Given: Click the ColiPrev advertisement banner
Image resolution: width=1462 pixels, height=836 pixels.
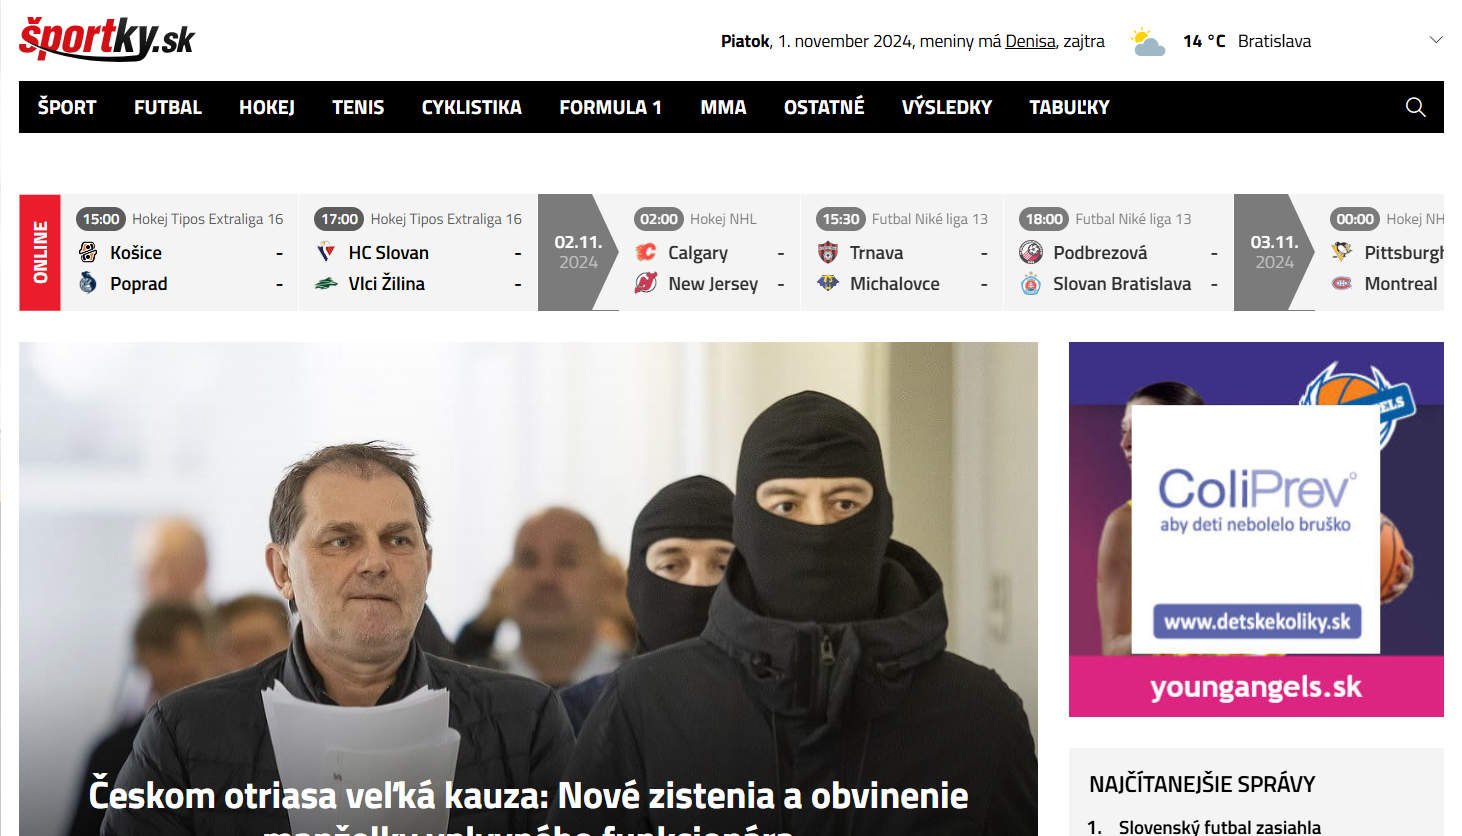Looking at the screenshot, I should [x=1255, y=530].
